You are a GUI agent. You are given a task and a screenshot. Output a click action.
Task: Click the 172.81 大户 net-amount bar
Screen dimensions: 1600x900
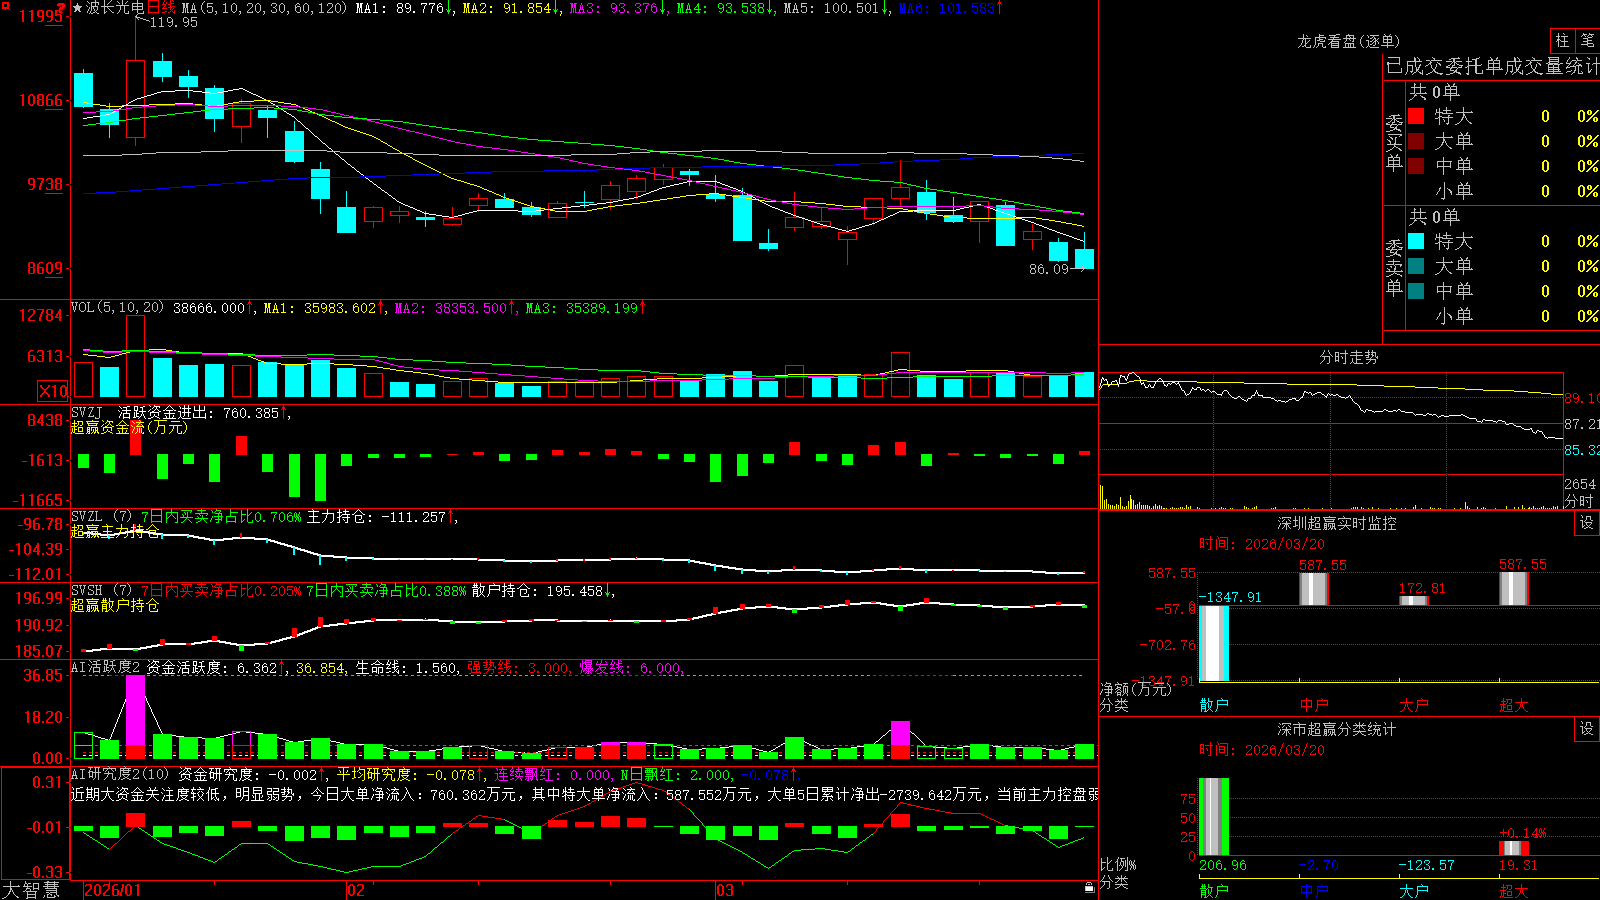1414,600
